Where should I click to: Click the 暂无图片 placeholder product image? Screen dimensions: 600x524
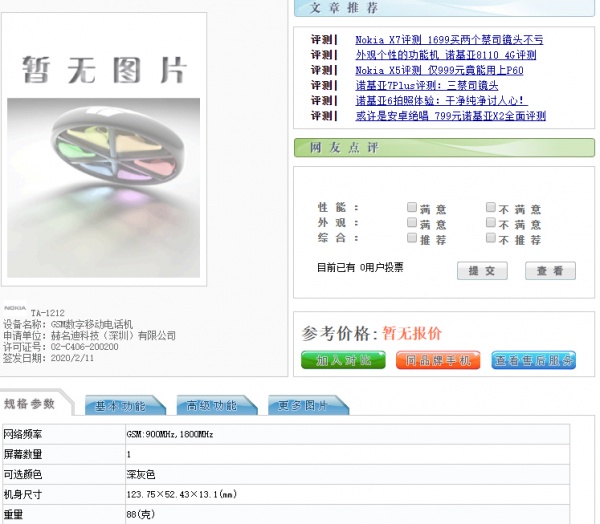(104, 149)
